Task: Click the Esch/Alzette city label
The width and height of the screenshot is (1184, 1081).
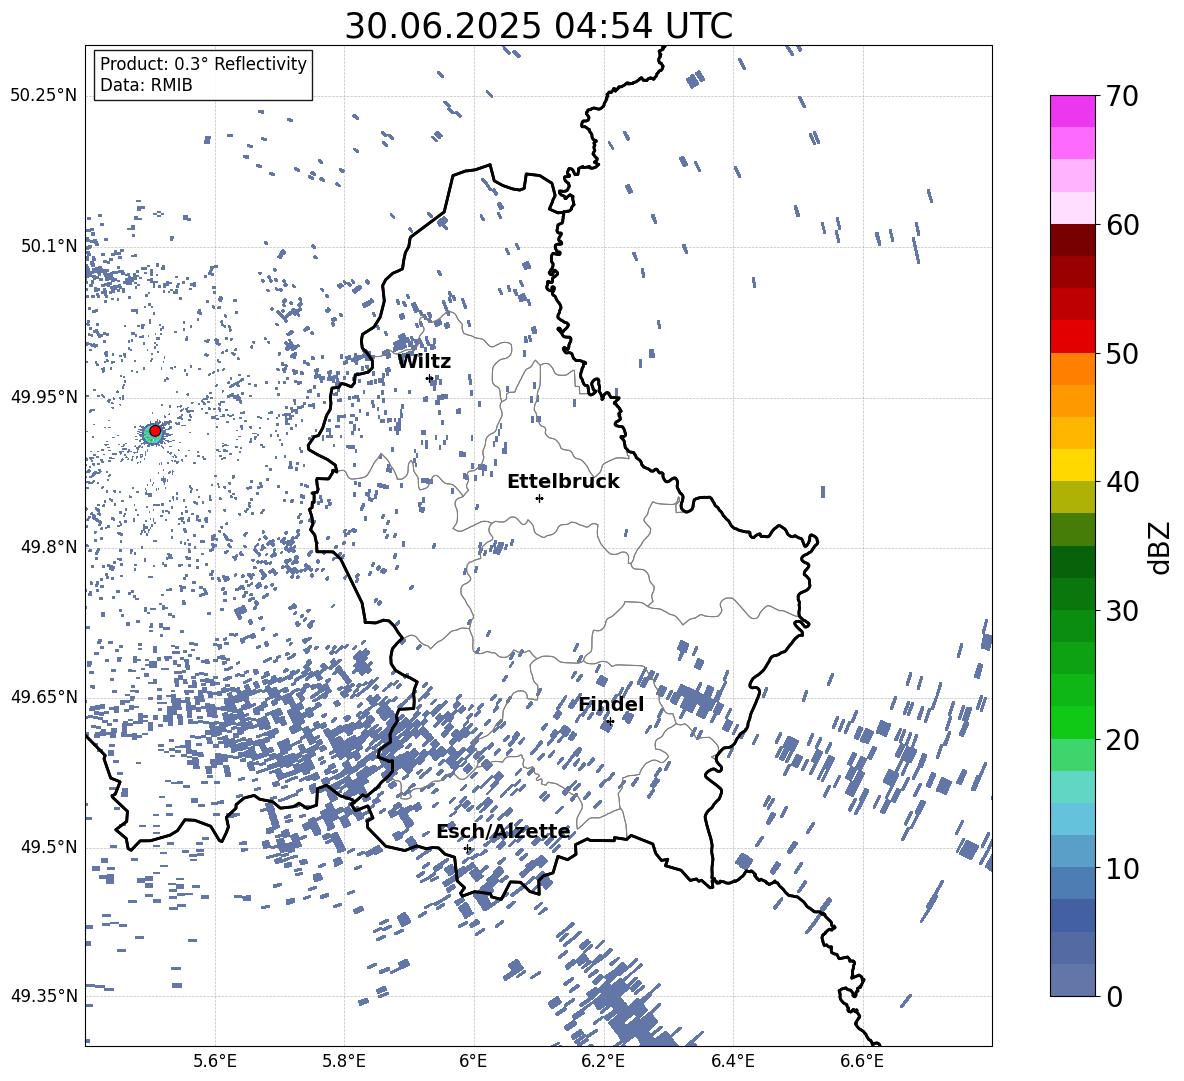Action: tap(503, 832)
